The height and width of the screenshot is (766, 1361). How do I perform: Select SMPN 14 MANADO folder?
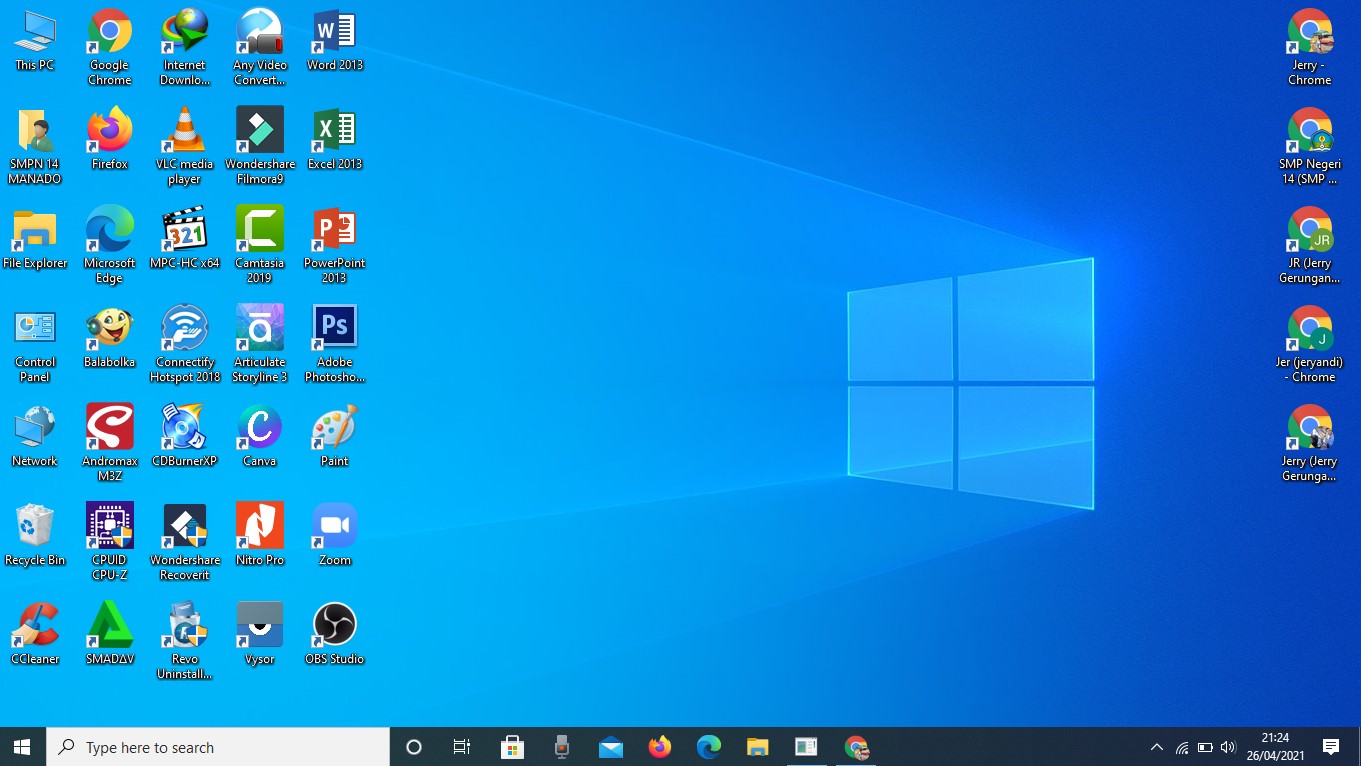[34, 146]
